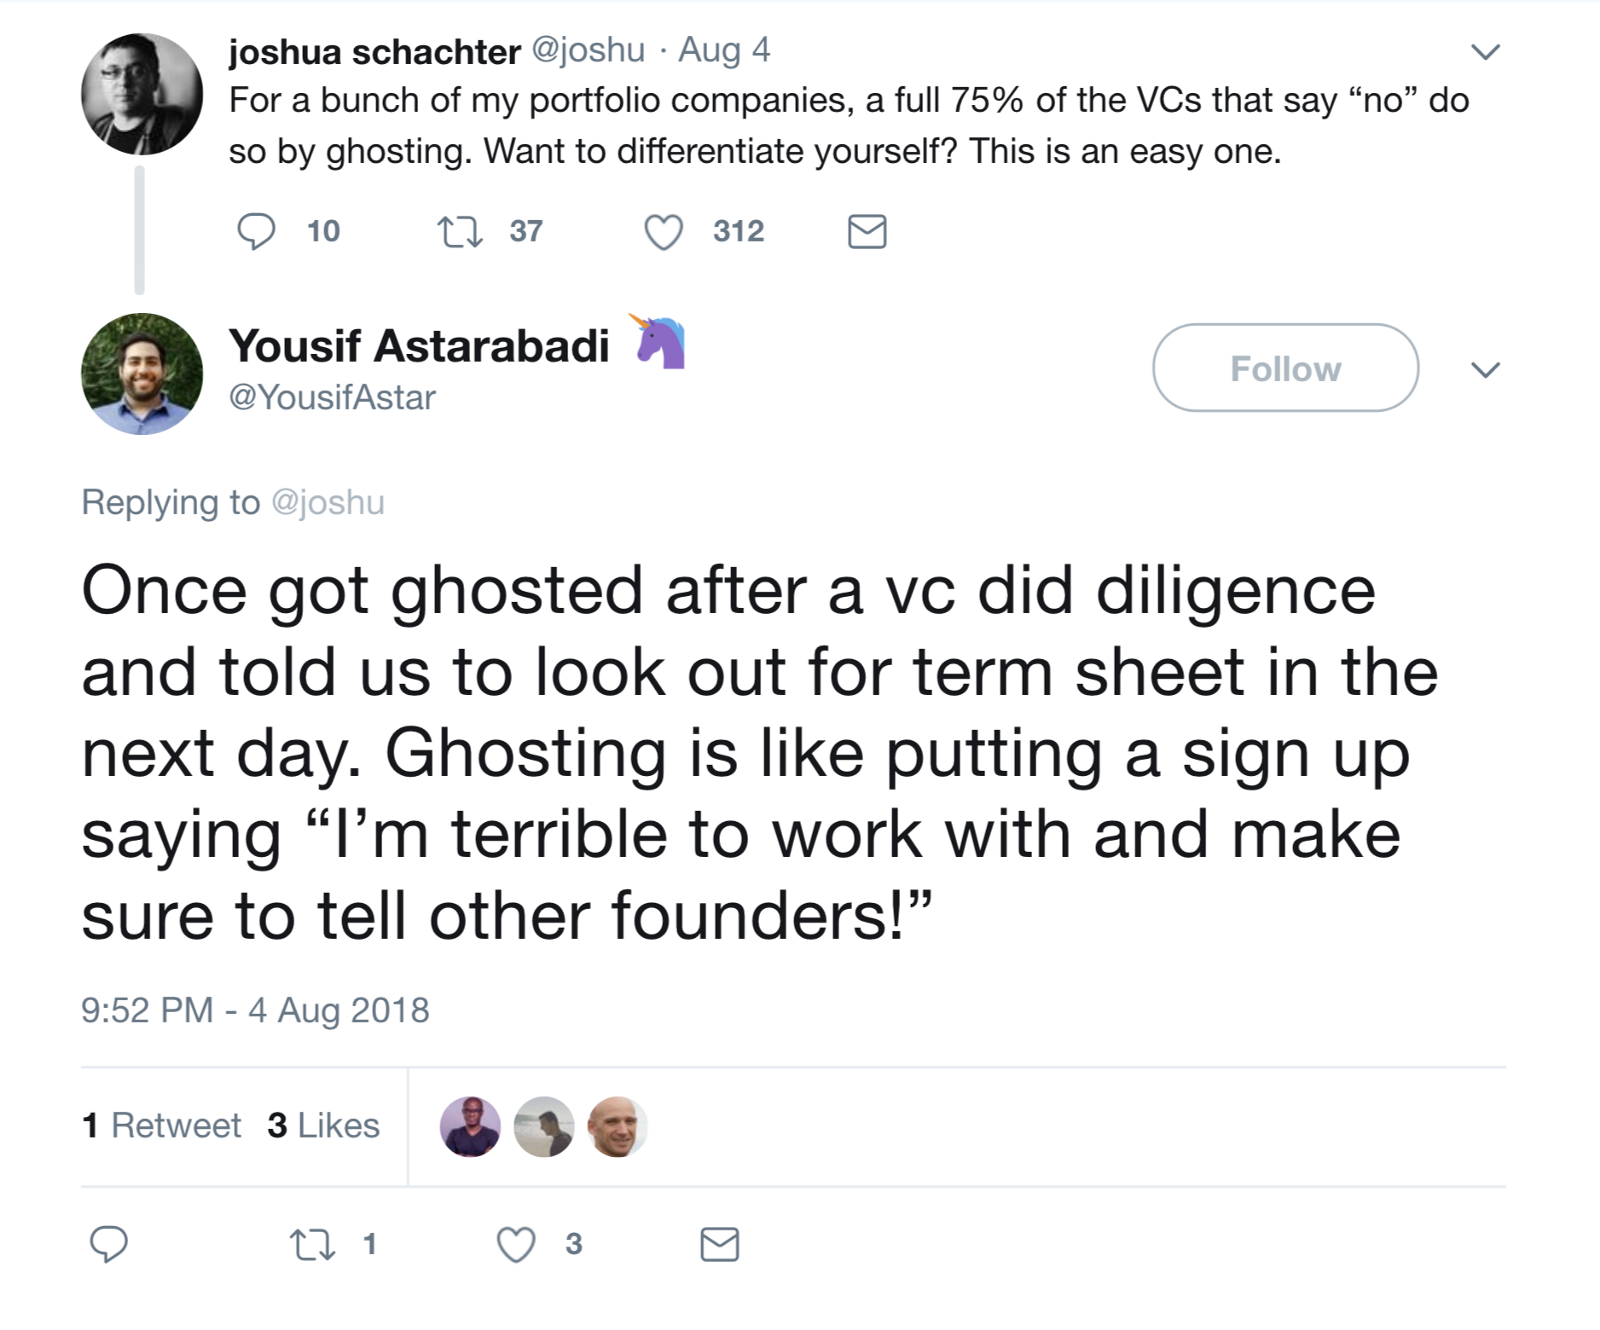Screen dimensions: 1600x1330
Task: Retweet Yousif Astarabadi's reply
Action: coord(312,1245)
